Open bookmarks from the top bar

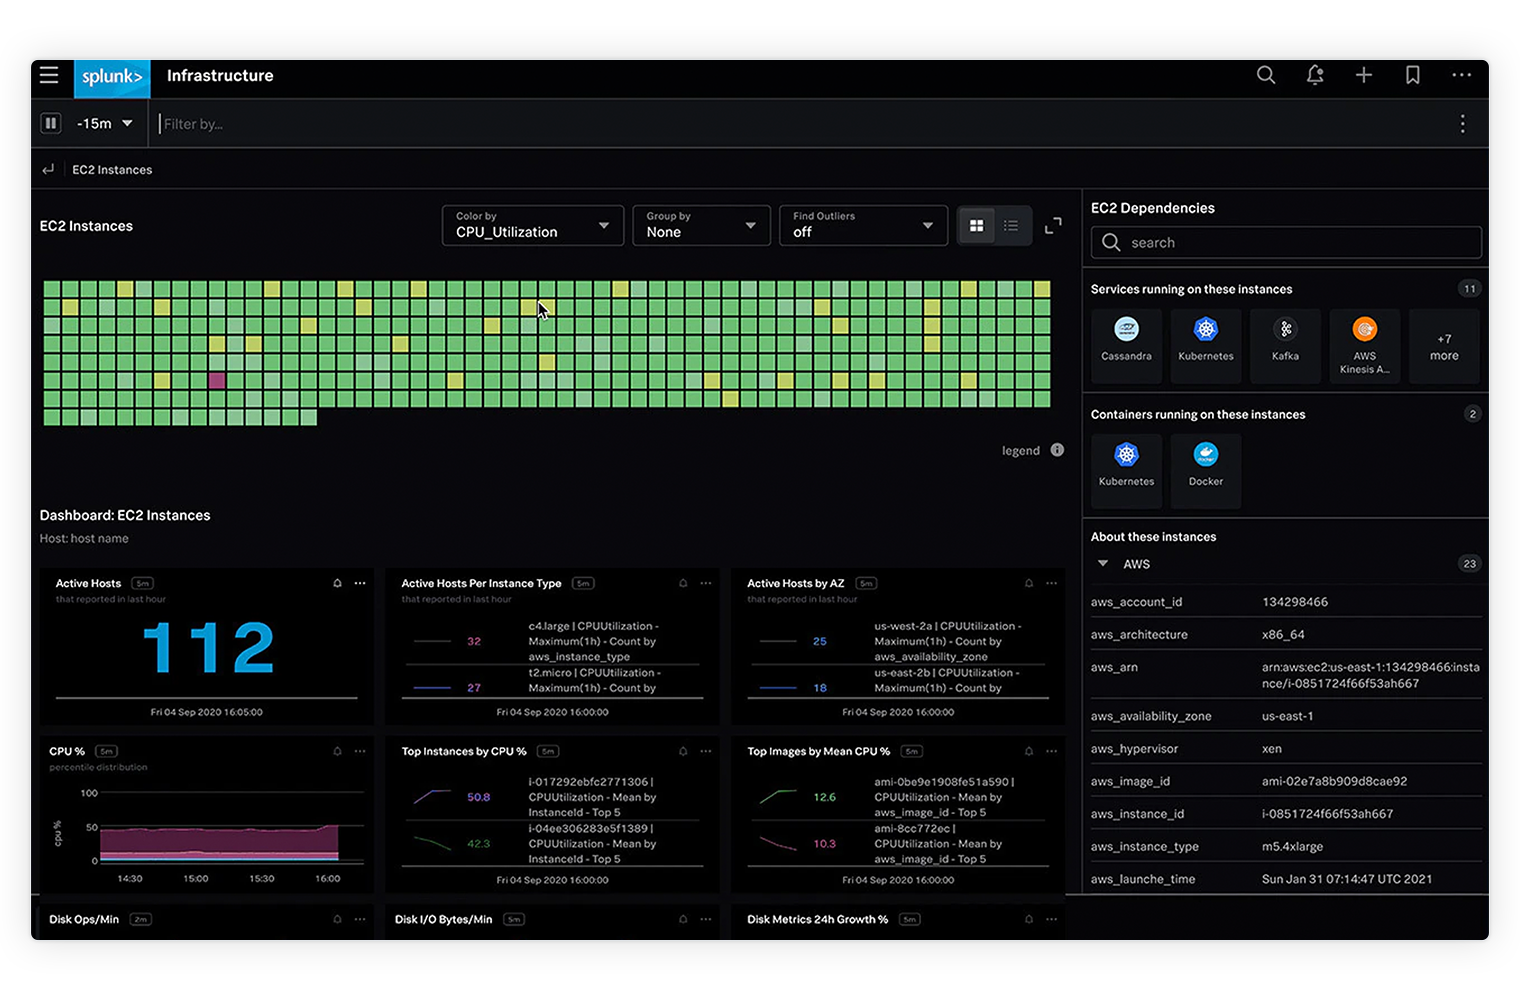pos(1413,75)
